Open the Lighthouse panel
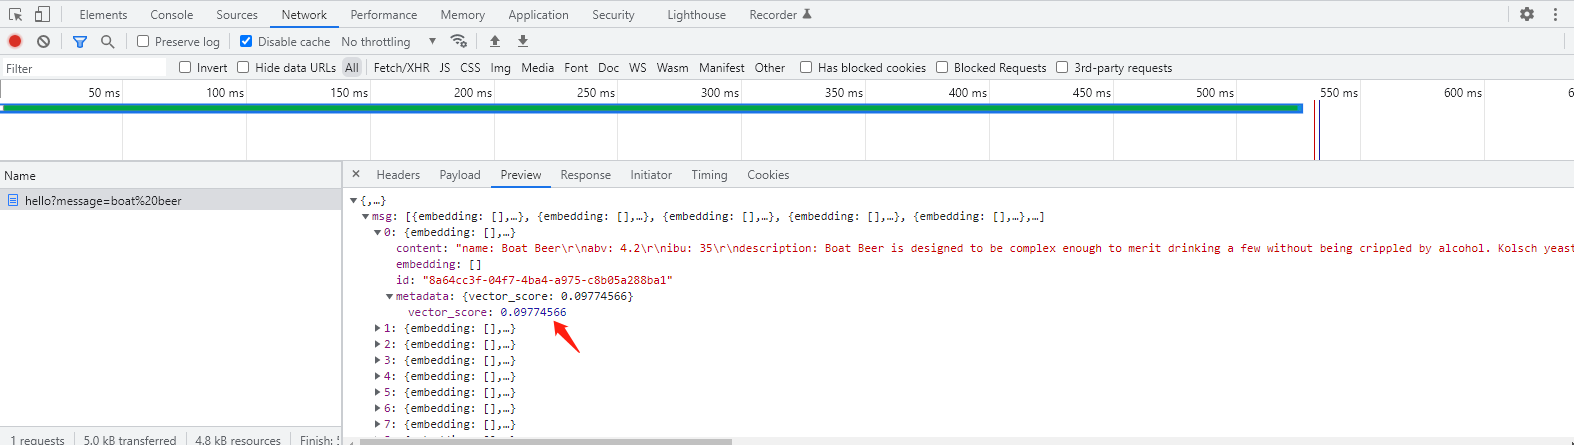Image resolution: width=1574 pixels, height=445 pixels. pos(697,14)
